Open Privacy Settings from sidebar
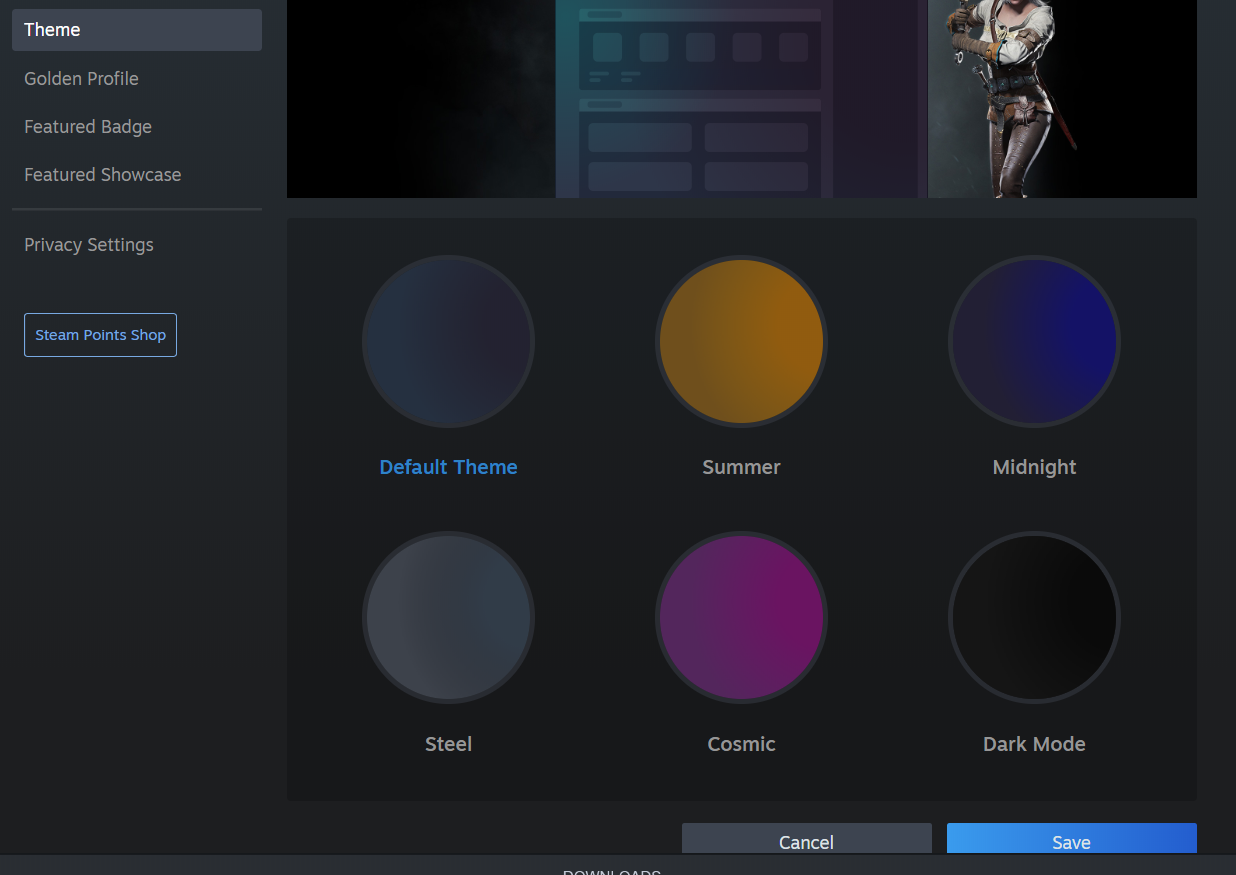 tap(89, 245)
